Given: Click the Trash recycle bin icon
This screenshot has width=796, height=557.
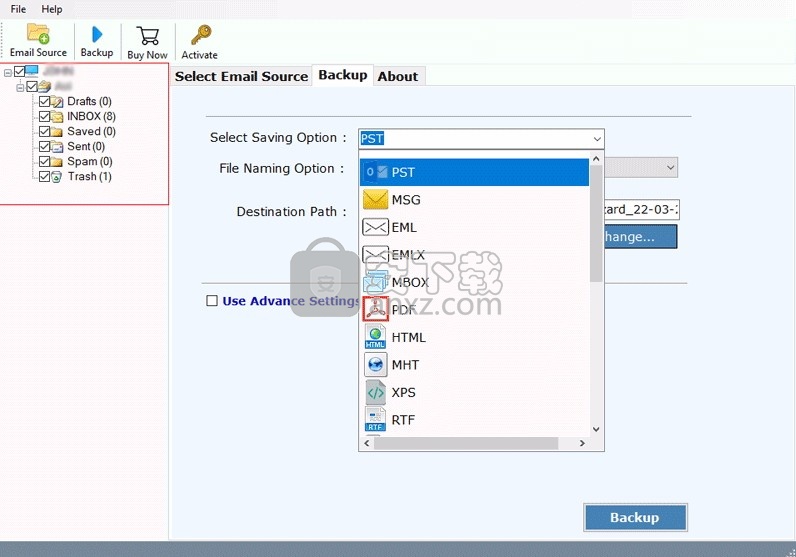Looking at the screenshot, I should (x=57, y=177).
